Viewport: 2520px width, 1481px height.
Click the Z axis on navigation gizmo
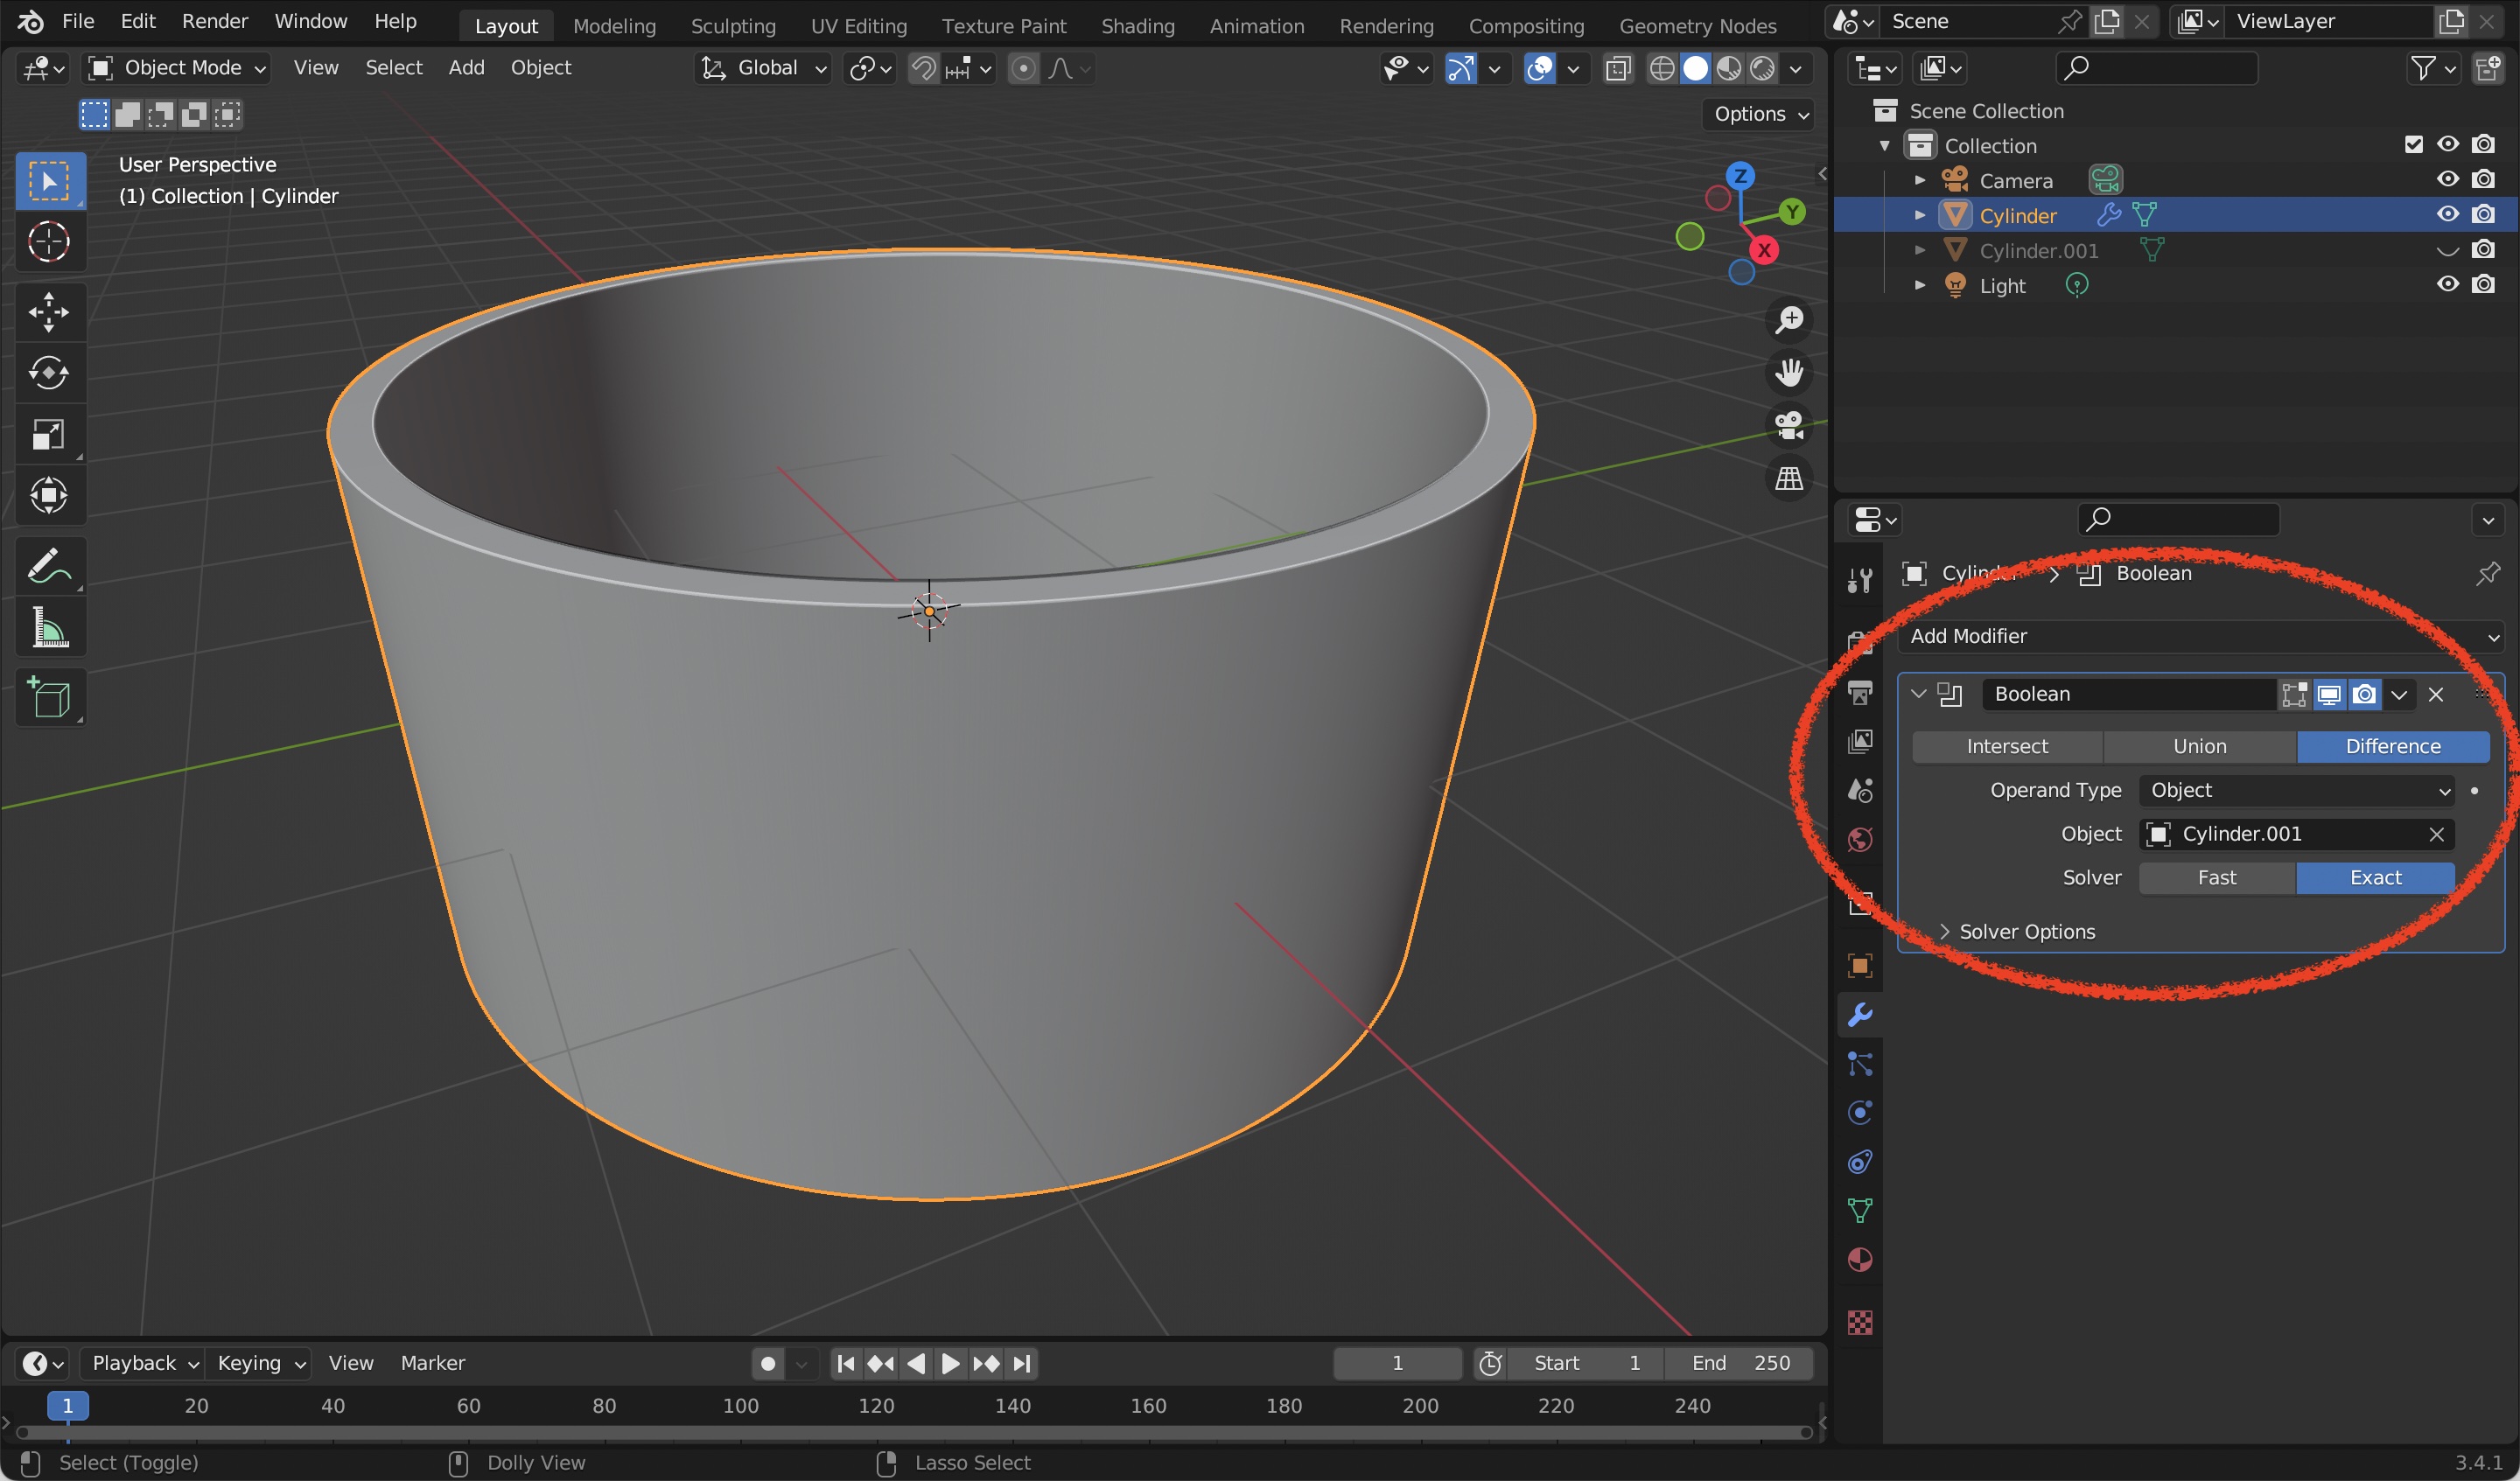pos(1741,176)
